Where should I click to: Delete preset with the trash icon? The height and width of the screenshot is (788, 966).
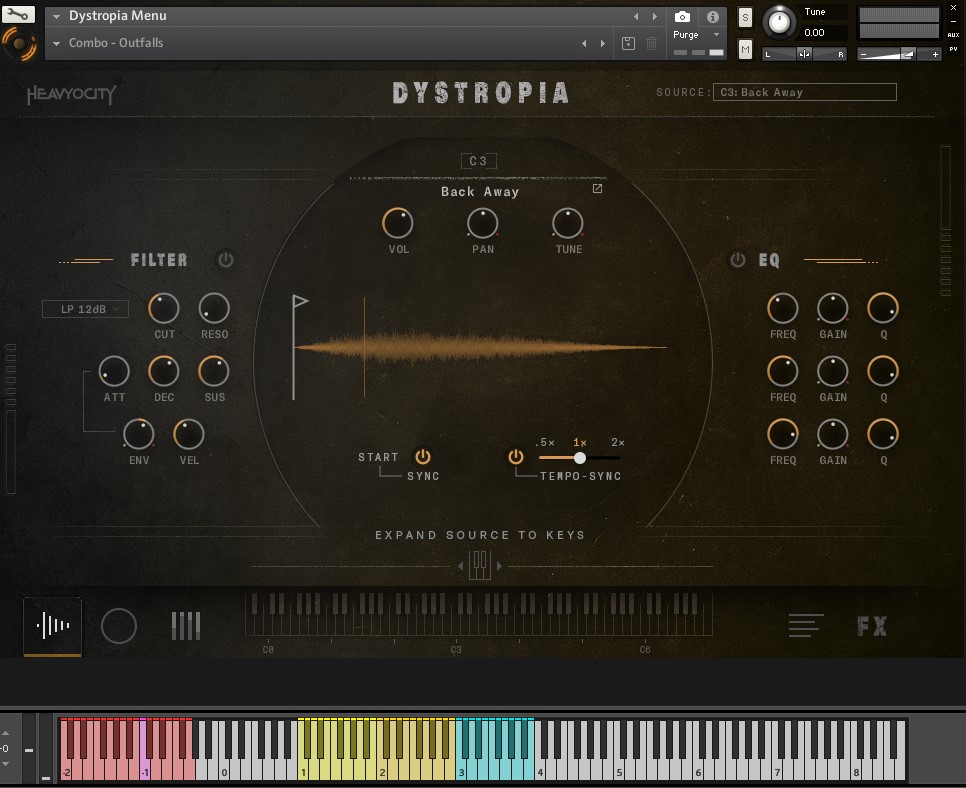coord(652,43)
